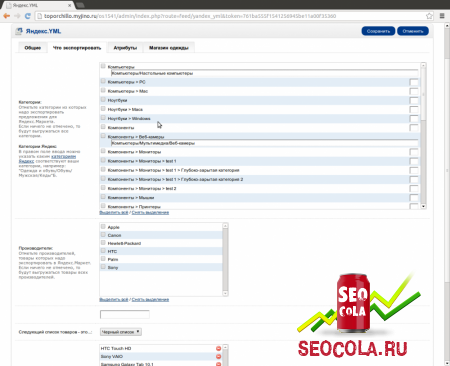
Task: Click the Yandex category field for Ноутбуки row
Action: pos(414,100)
